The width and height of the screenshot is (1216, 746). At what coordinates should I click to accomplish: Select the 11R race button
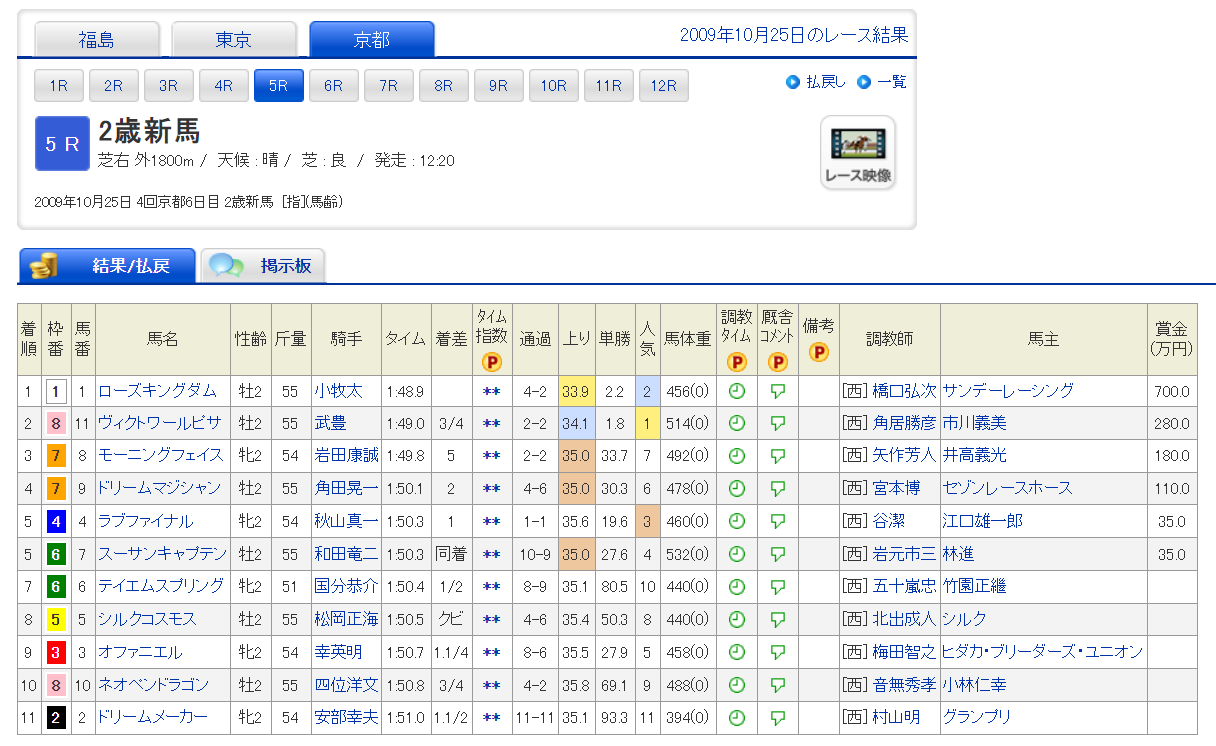[608, 86]
